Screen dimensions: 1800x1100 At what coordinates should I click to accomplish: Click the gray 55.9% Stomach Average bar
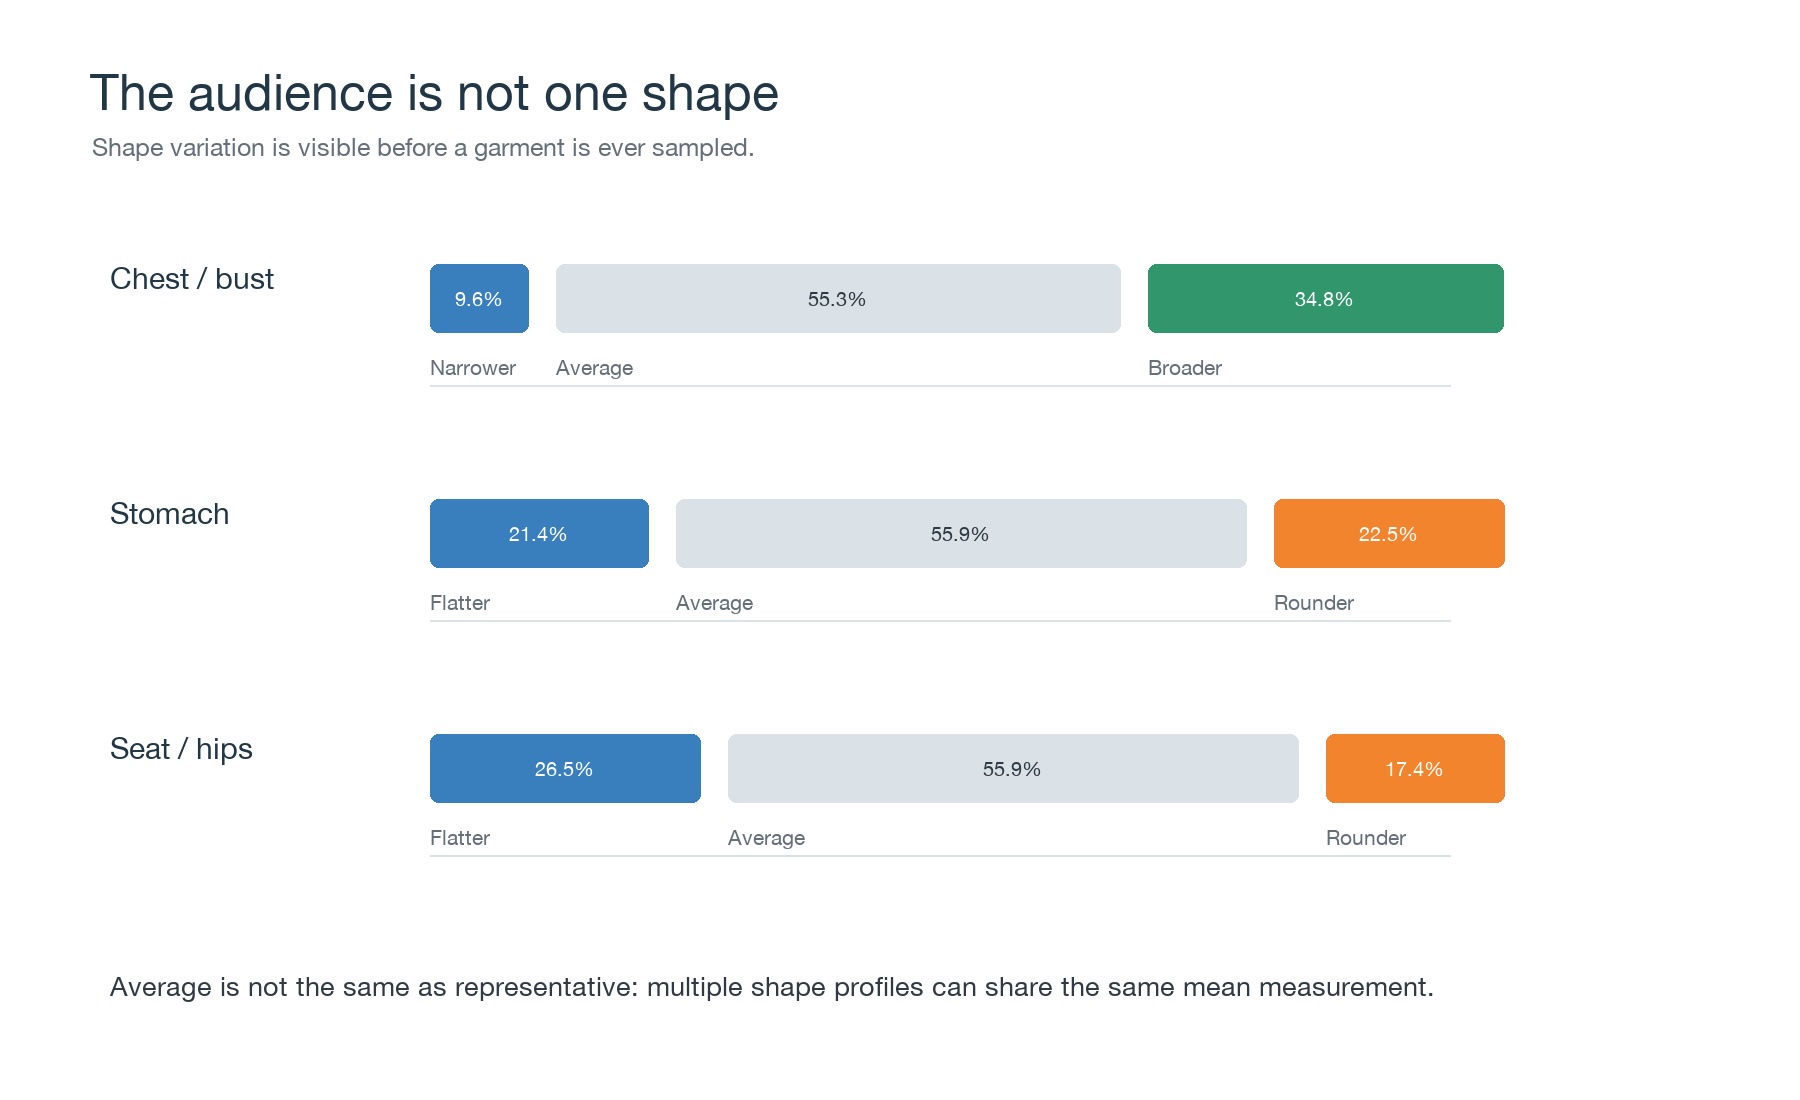pyautogui.click(x=961, y=533)
